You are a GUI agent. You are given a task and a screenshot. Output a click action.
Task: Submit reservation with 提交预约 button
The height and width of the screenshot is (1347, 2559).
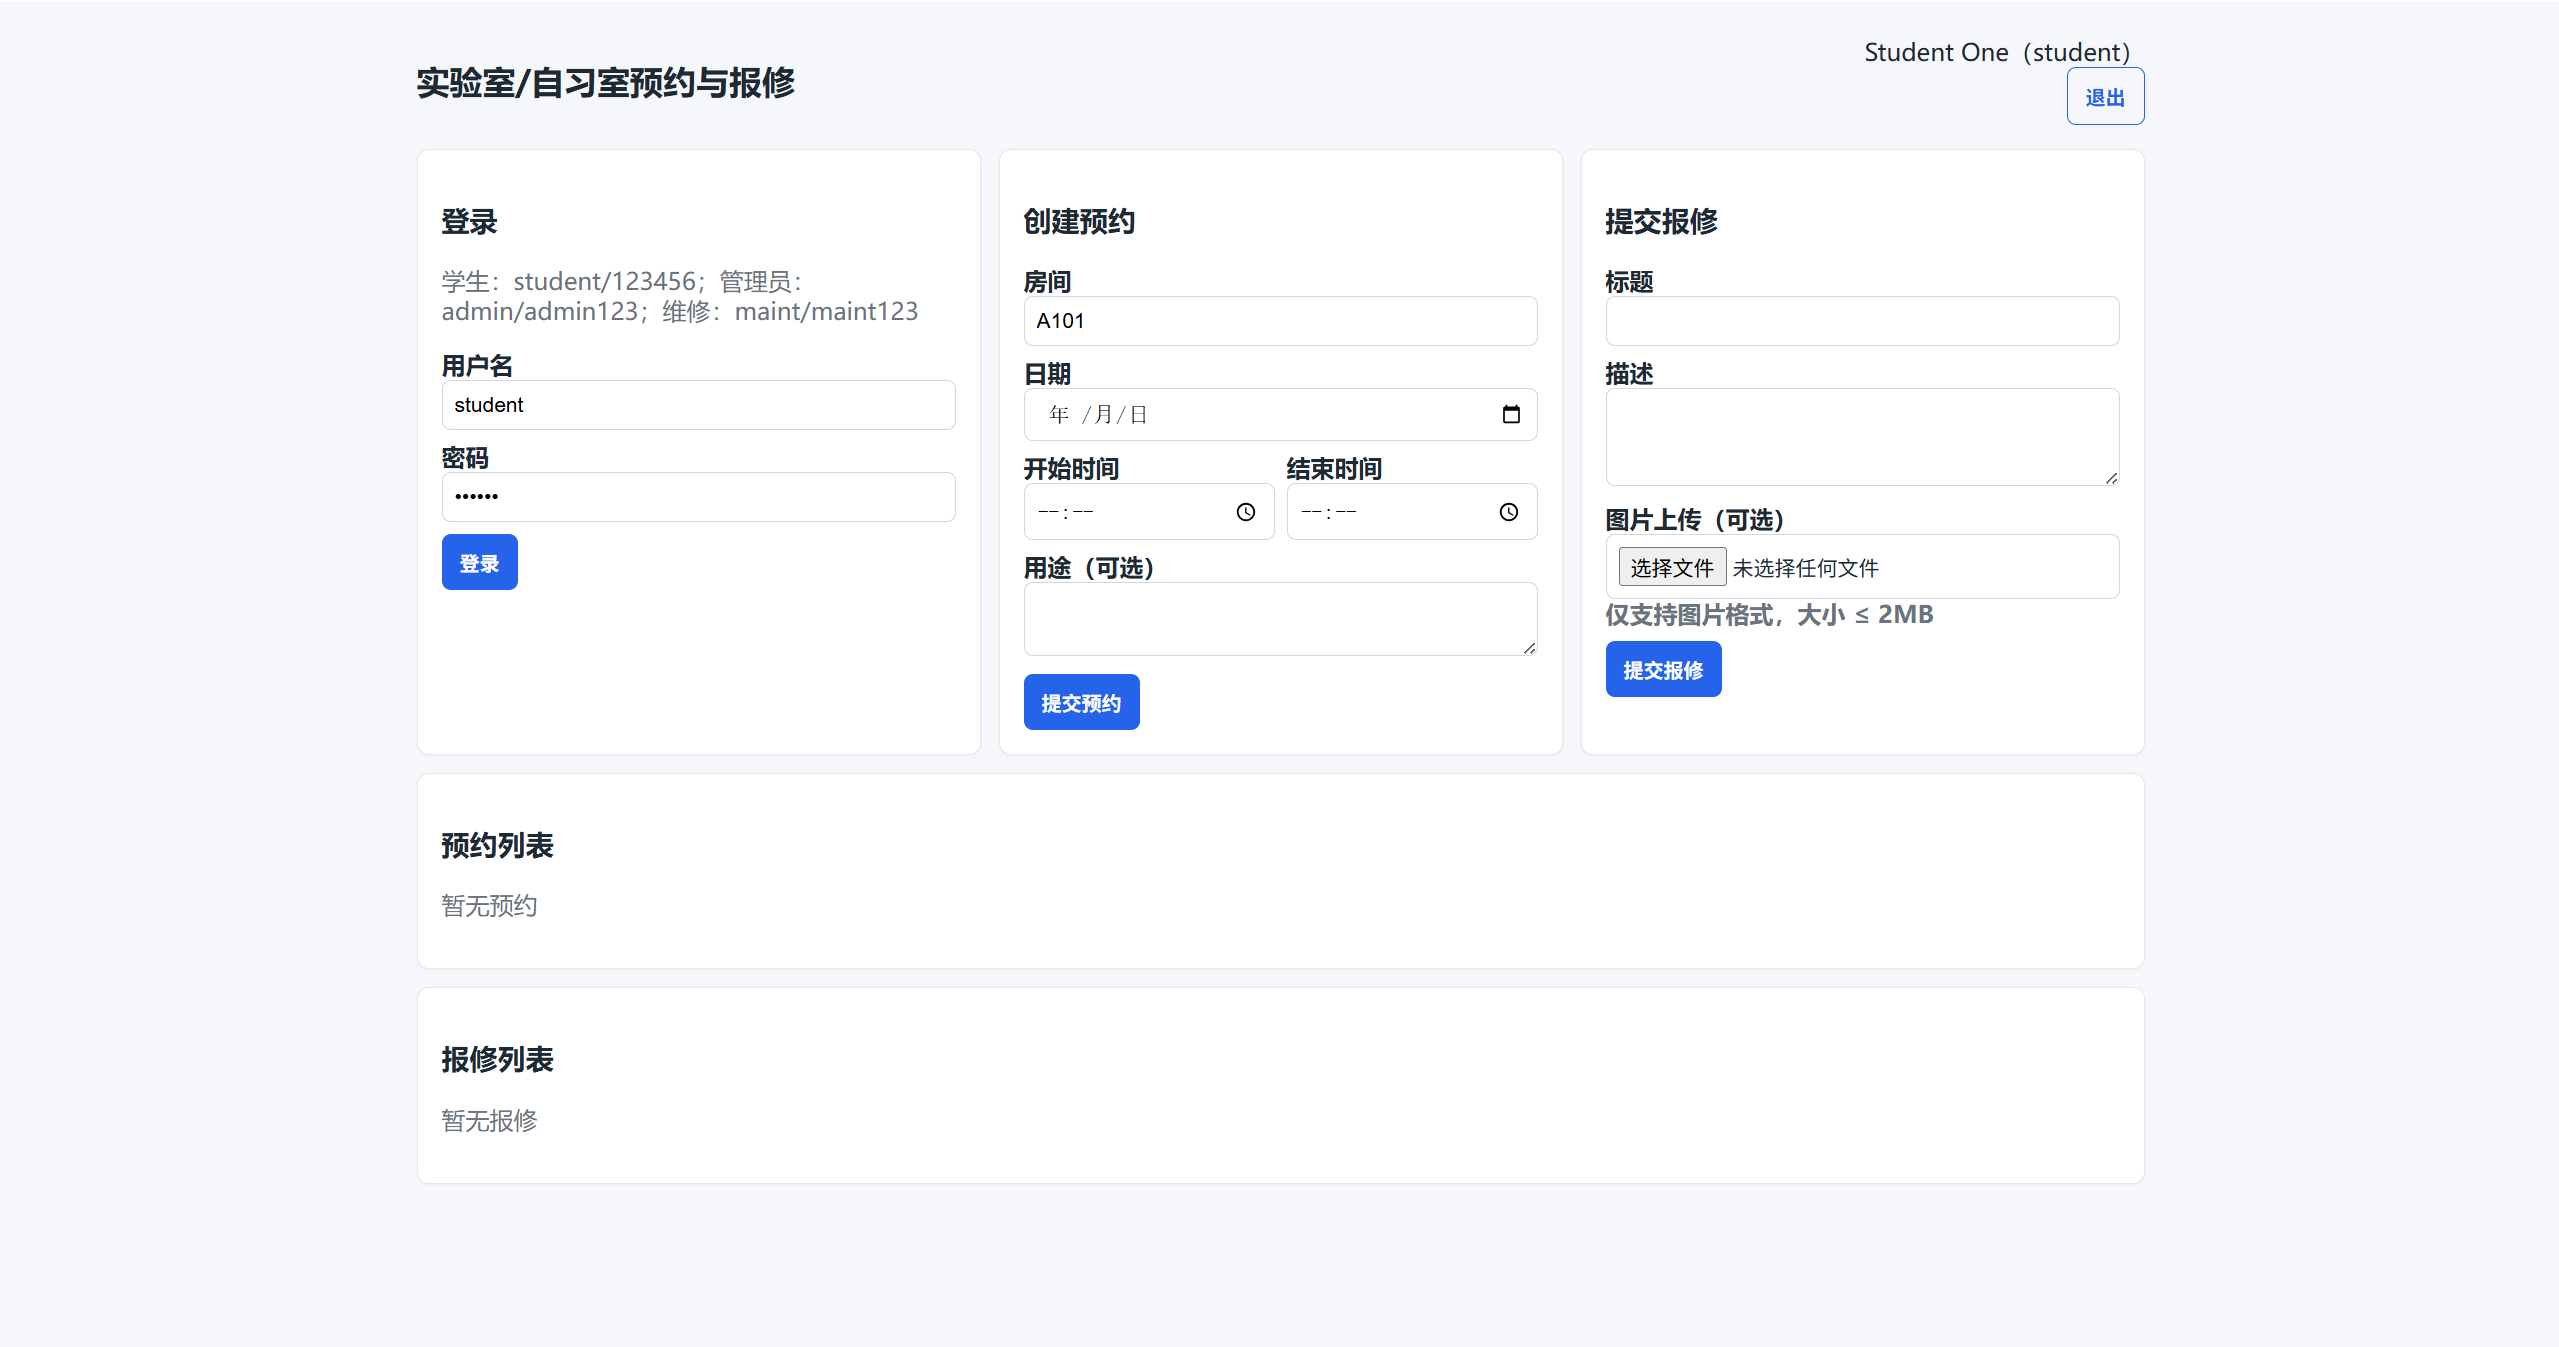tap(1081, 702)
